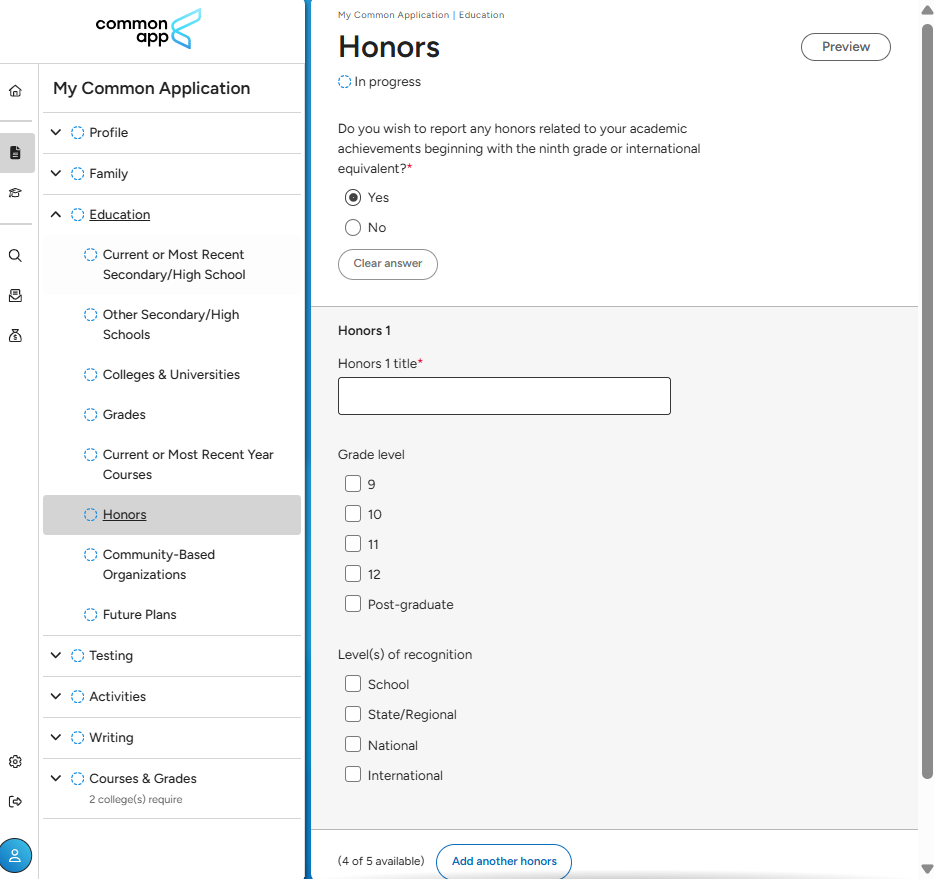Expand the Profile section
This screenshot has height=879, width=934.
click(x=56, y=132)
